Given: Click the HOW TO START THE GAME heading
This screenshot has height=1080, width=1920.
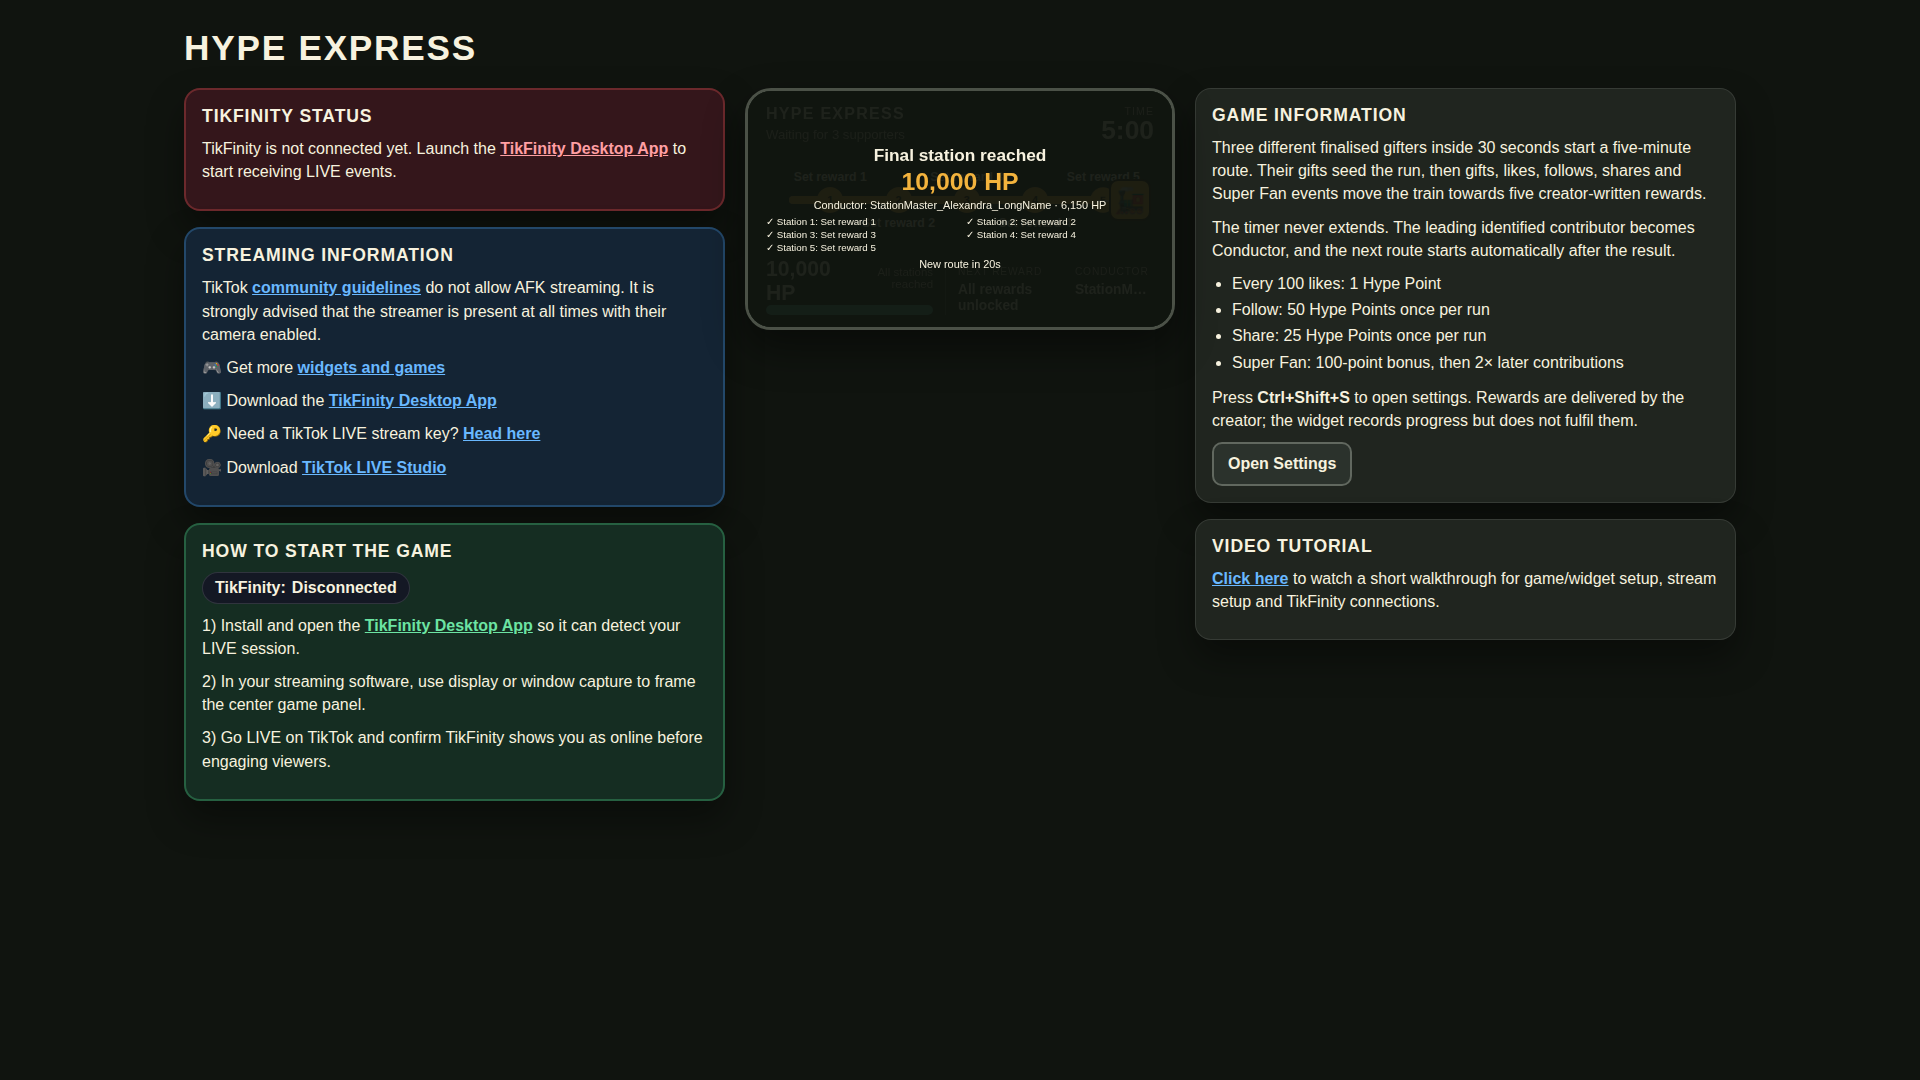Looking at the screenshot, I should (x=327, y=551).
